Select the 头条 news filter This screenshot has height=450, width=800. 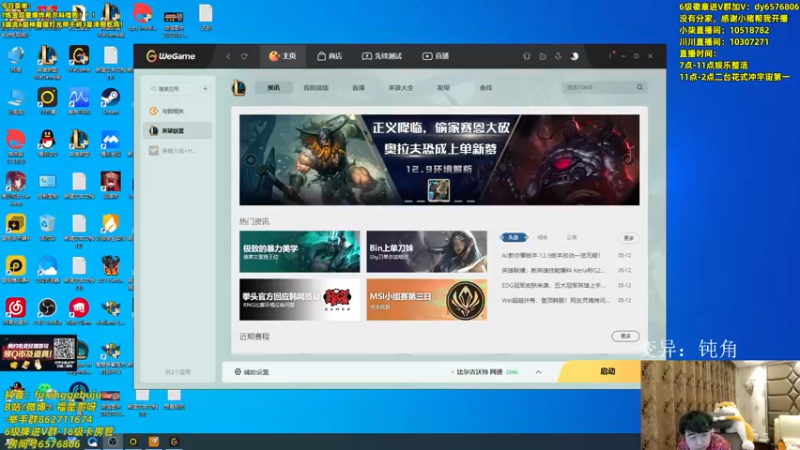tap(514, 237)
